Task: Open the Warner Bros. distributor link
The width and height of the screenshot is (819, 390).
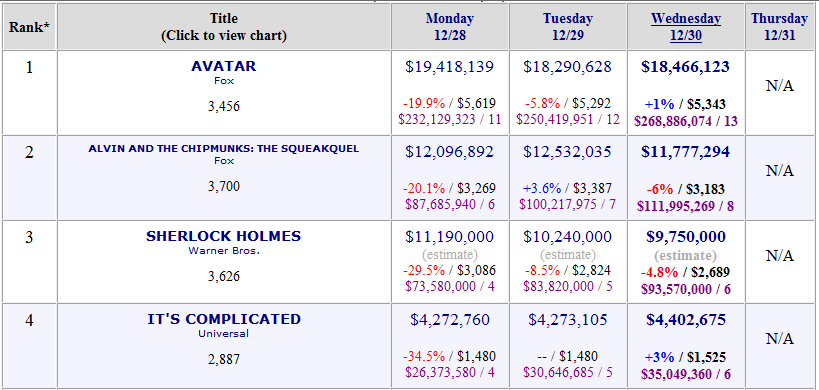Action: (224, 250)
